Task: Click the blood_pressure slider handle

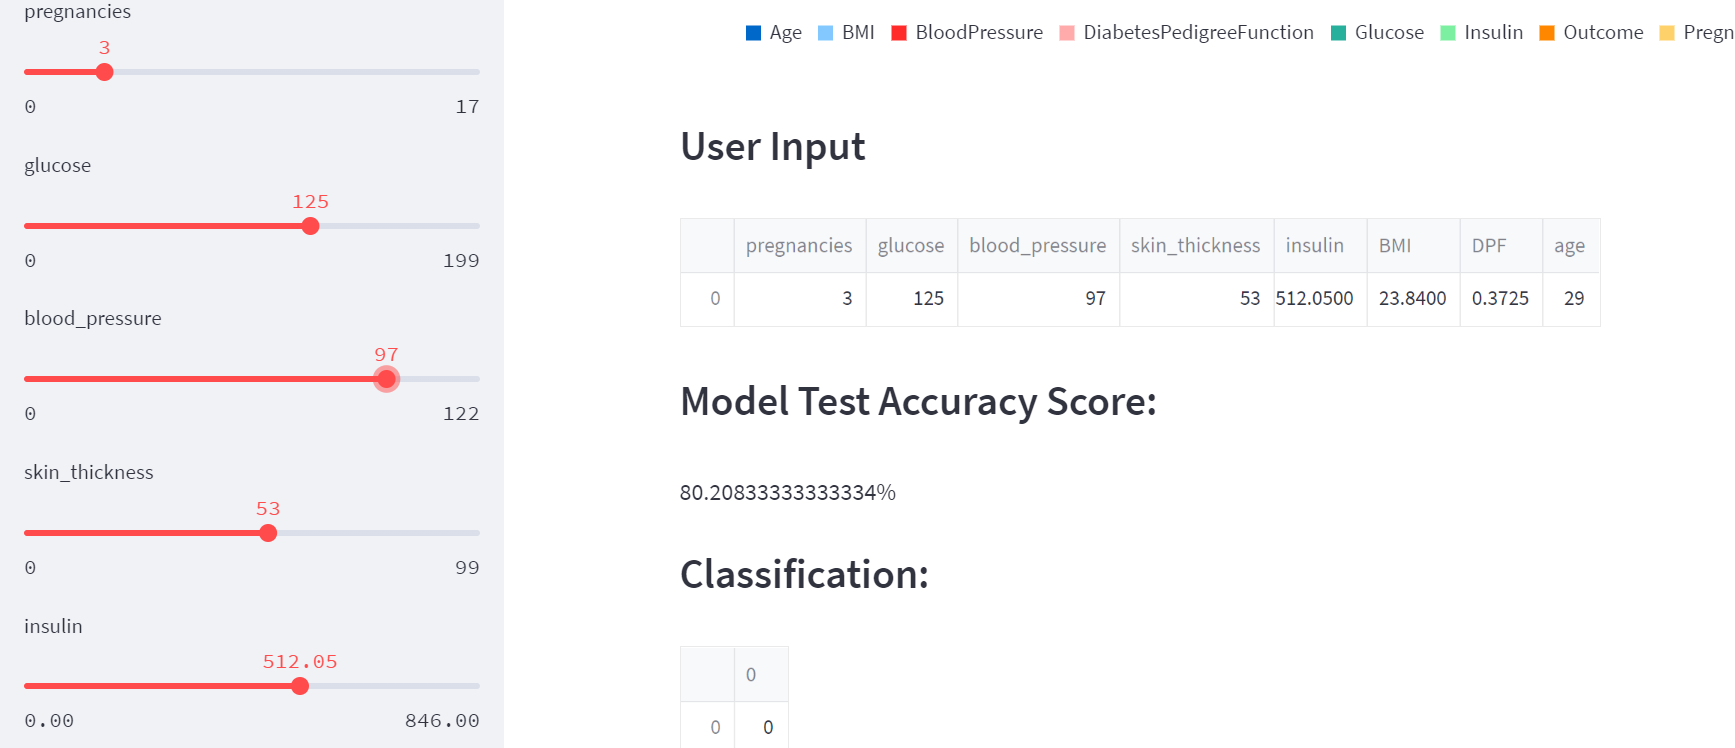Action: (387, 379)
